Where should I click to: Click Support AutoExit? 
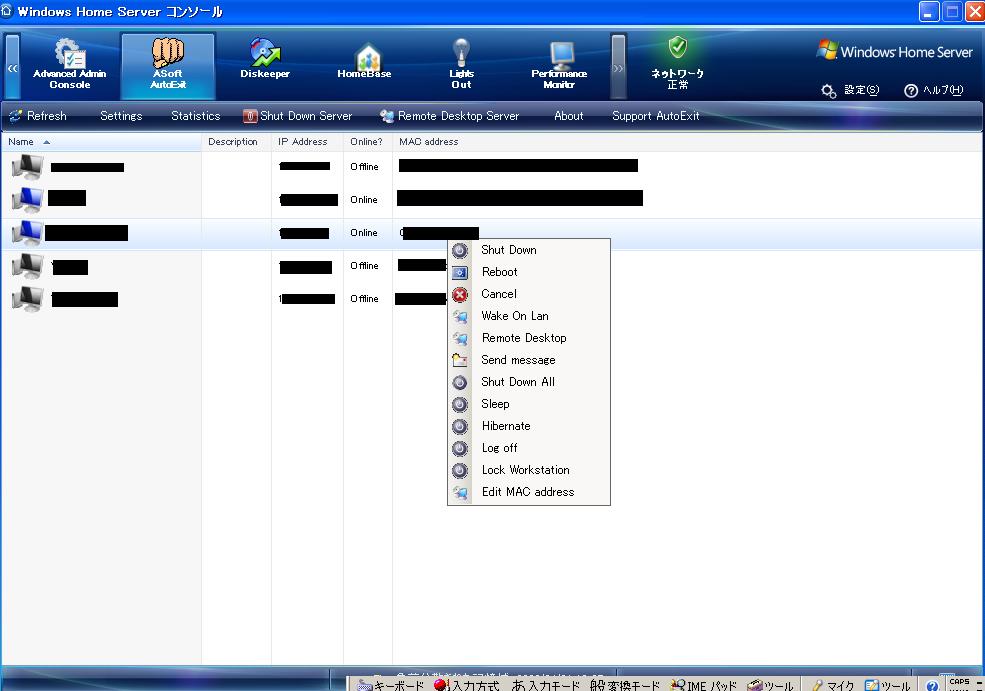(656, 116)
